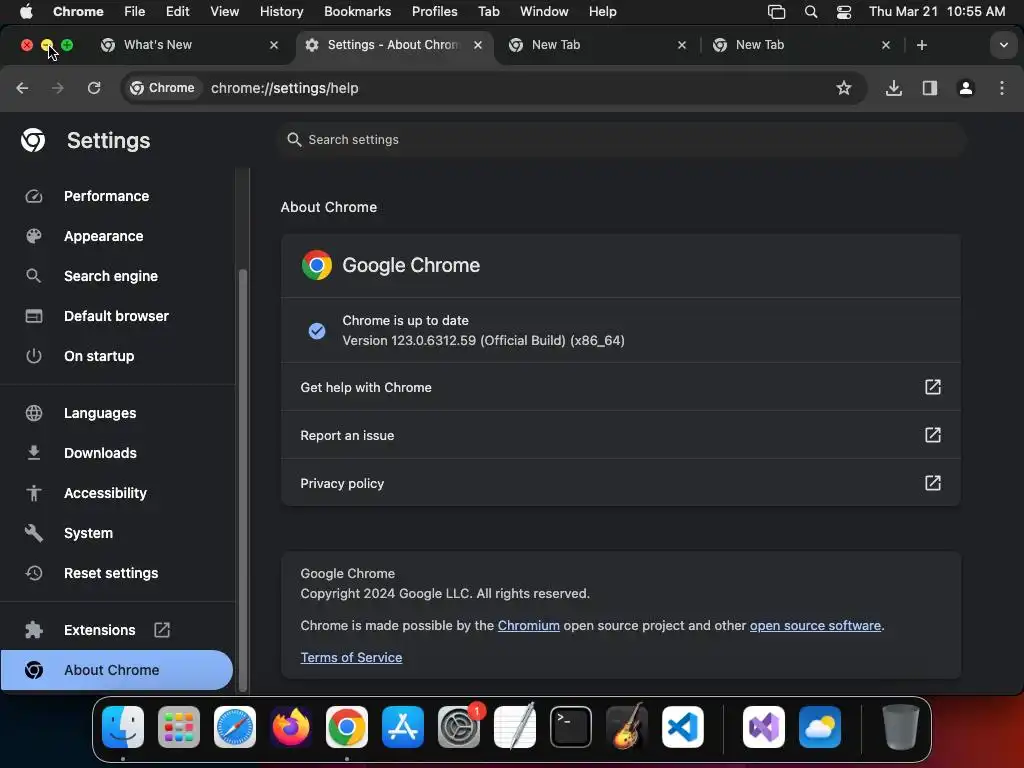Viewport: 1024px width, 768px height.
Task: Launch Visual Studio Code from the Dock
Action: 682,727
